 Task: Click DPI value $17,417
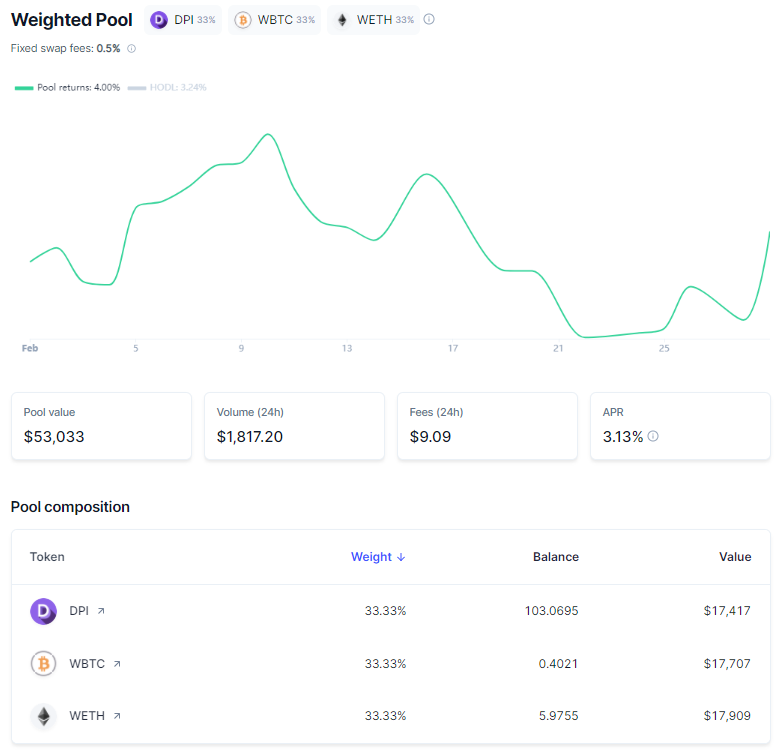coord(727,611)
